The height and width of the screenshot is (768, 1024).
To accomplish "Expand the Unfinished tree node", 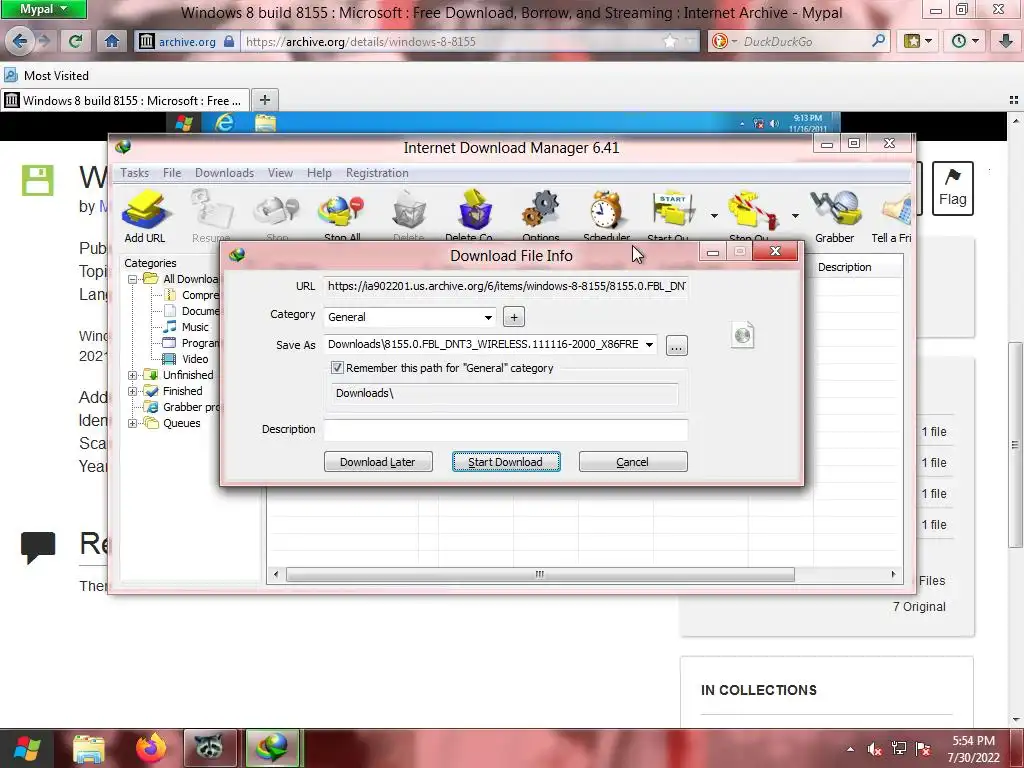I will [133, 375].
